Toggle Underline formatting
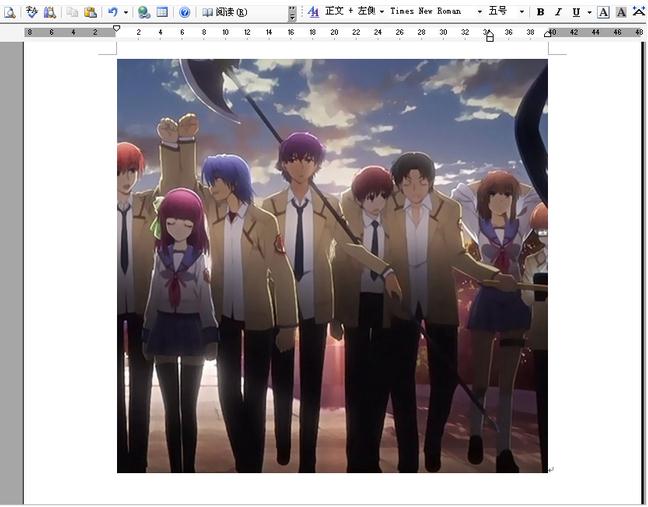Viewport: 648px width, 507px height. tap(576, 12)
